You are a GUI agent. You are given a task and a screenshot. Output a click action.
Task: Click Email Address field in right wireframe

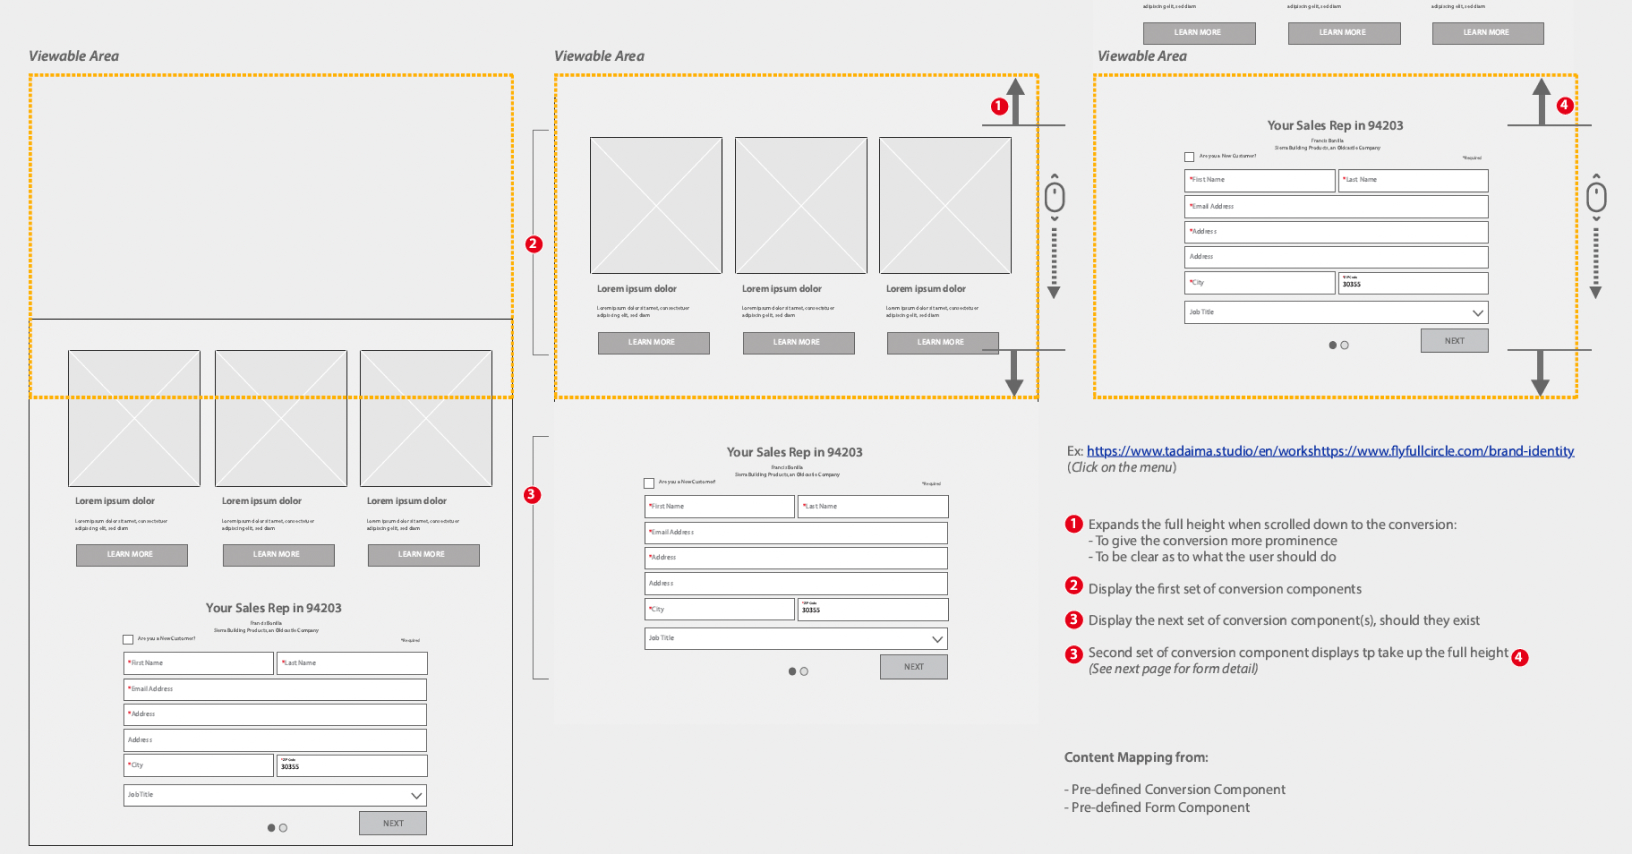pyautogui.click(x=1336, y=206)
